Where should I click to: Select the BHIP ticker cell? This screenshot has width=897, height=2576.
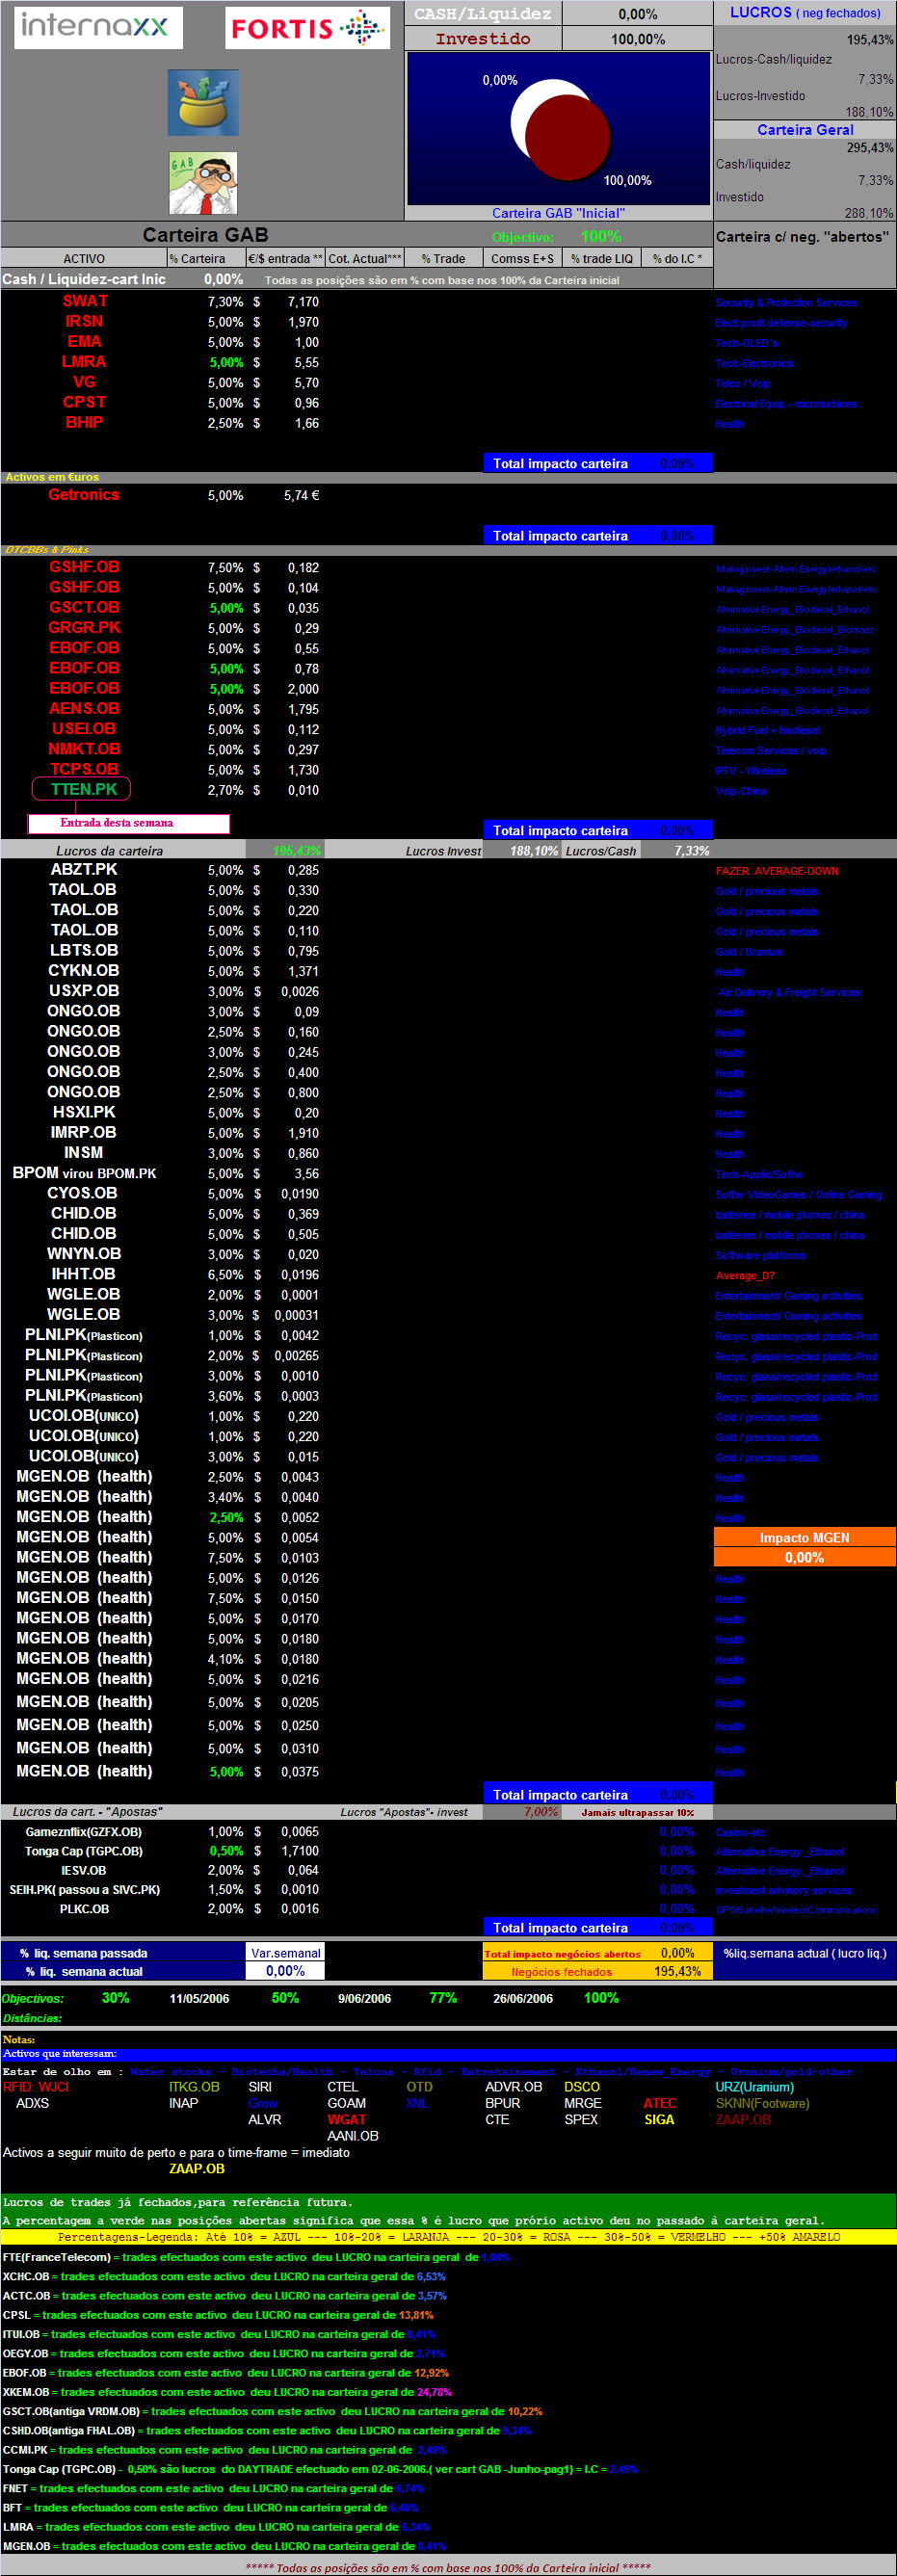(x=84, y=422)
